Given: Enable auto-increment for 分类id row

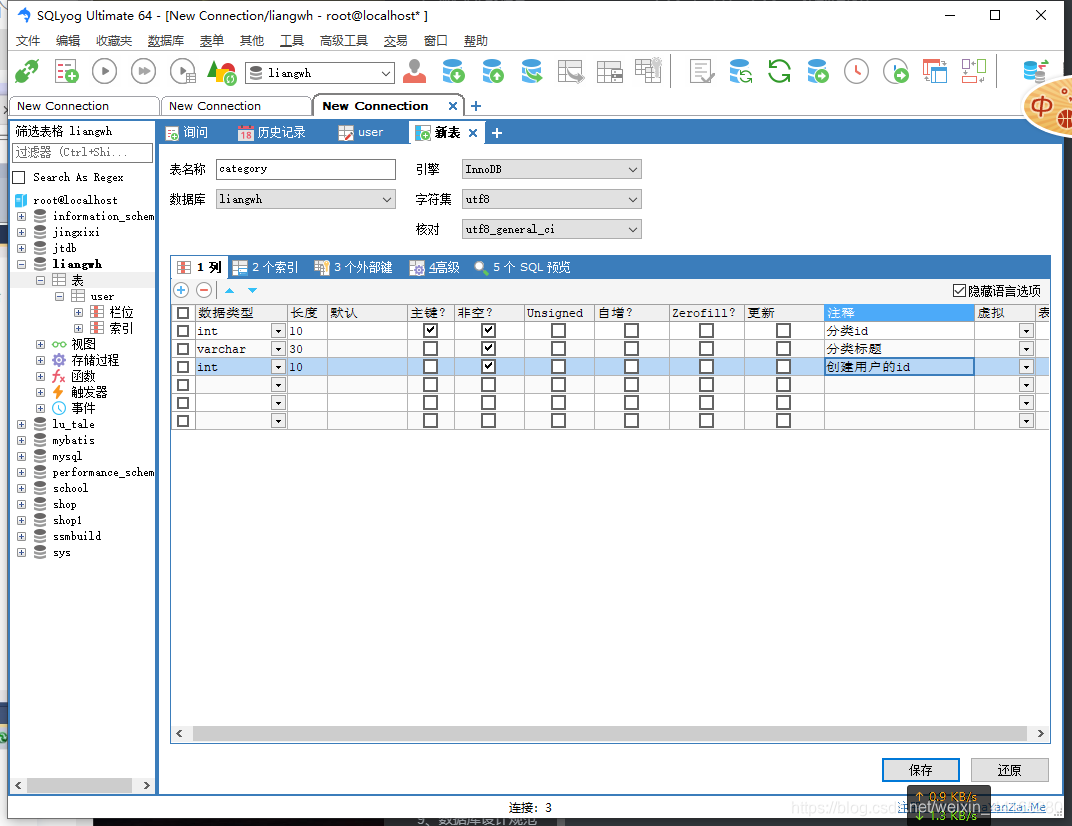Looking at the screenshot, I should [631, 330].
